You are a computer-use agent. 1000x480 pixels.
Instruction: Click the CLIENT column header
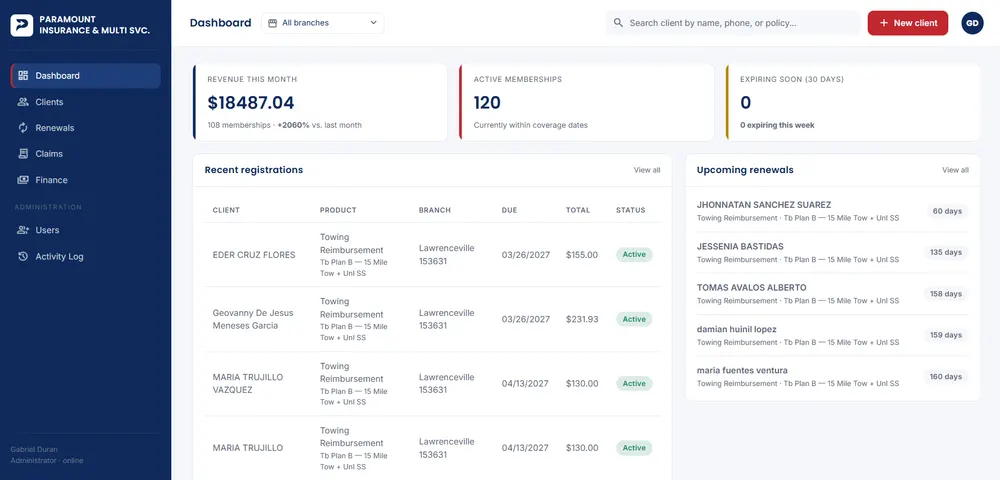coord(226,210)
